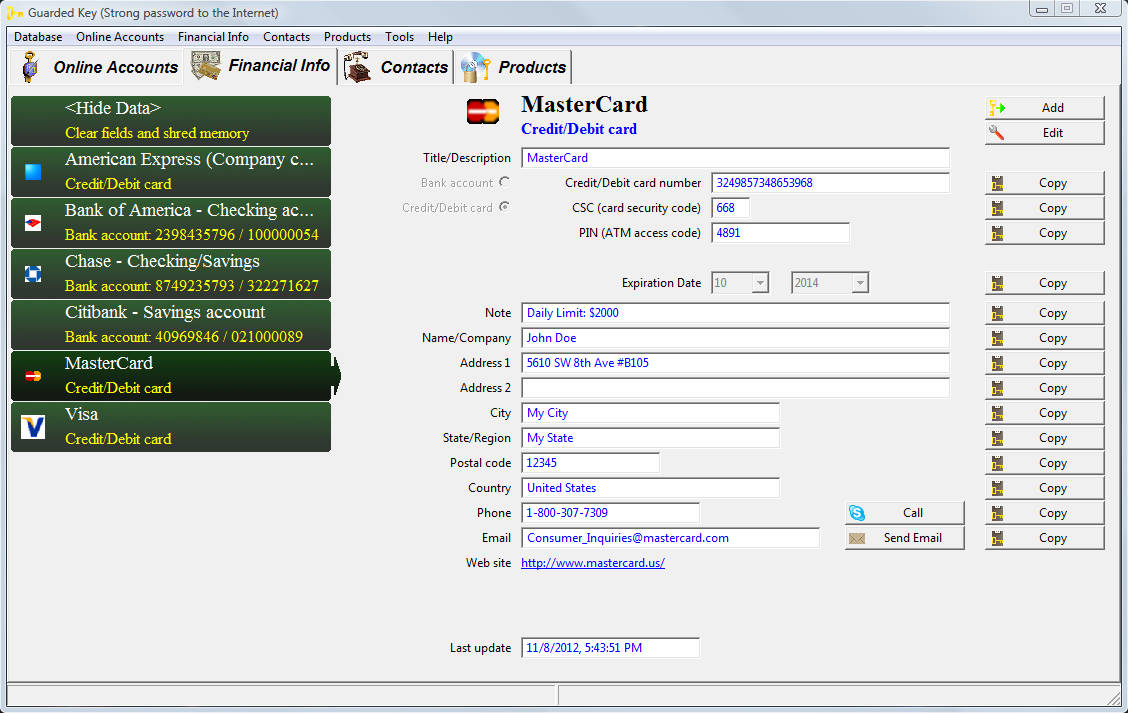Click the empty Address 2 field

coord(735,388)
